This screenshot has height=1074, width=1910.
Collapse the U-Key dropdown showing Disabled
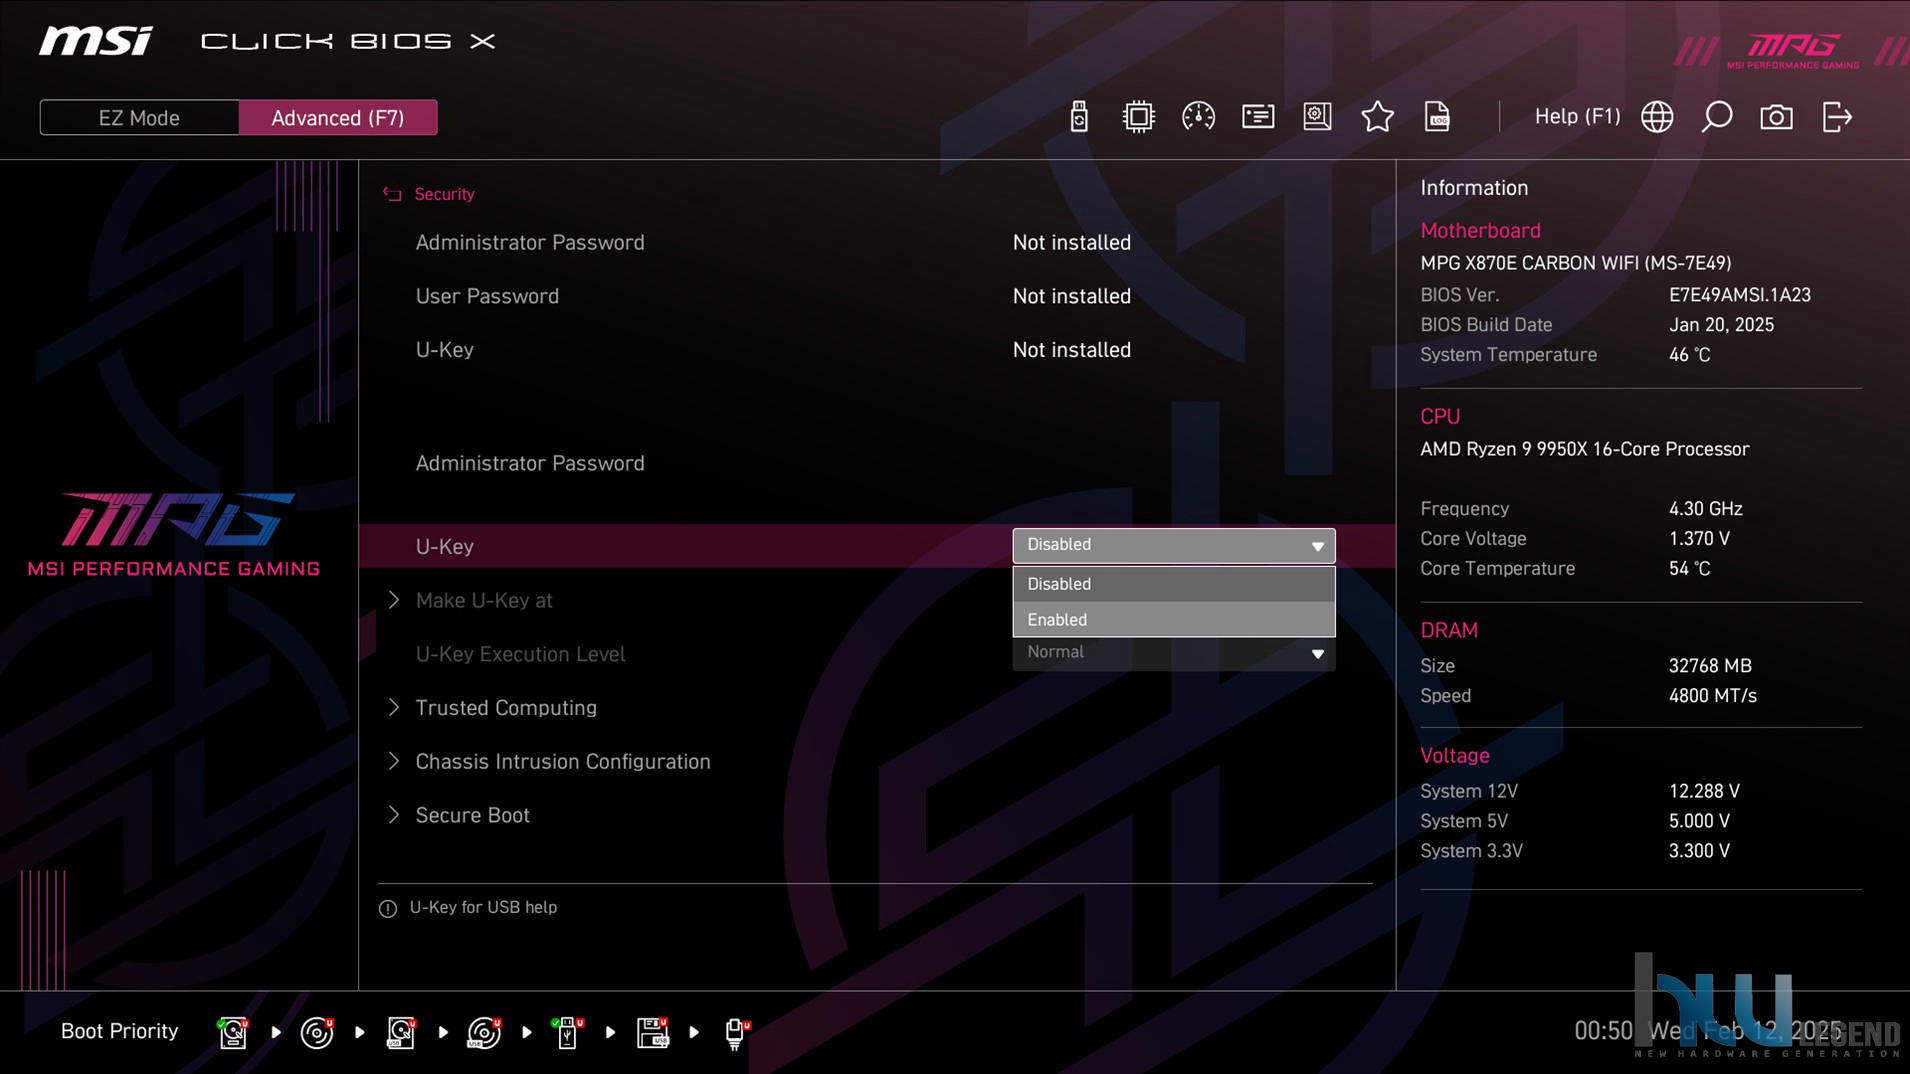(1174, 545)
